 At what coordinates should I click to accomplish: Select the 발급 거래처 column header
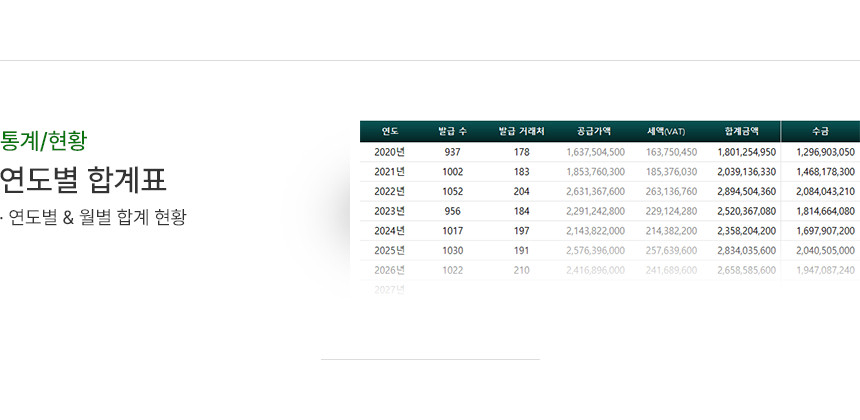[521, 131]
